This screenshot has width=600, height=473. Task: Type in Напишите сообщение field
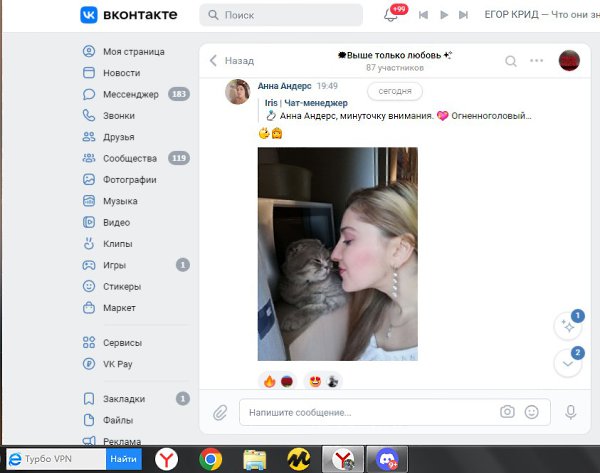point(370,412)
